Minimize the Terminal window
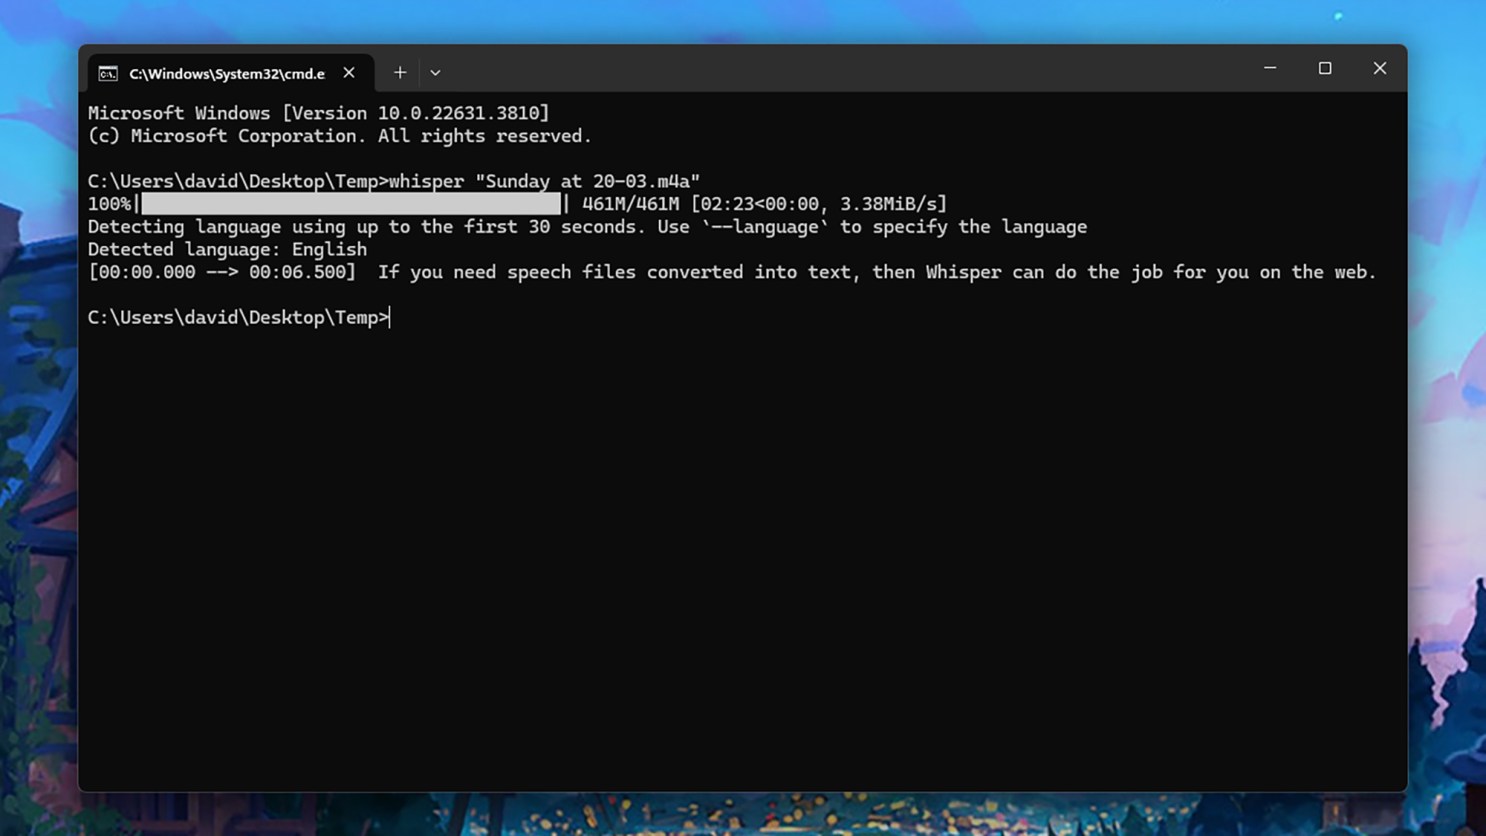Viewport: 1486px width, 836px height. tap(1269, 68)
